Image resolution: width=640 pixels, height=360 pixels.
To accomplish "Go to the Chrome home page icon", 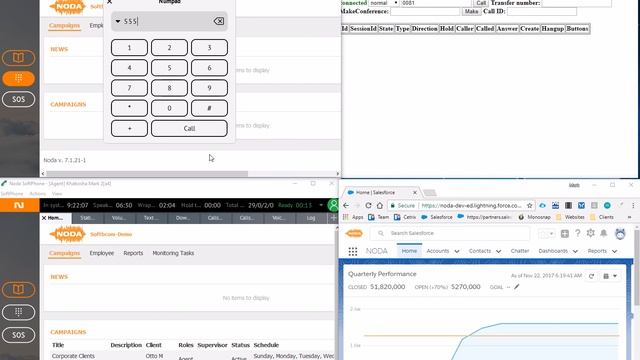I will (380, 205).
